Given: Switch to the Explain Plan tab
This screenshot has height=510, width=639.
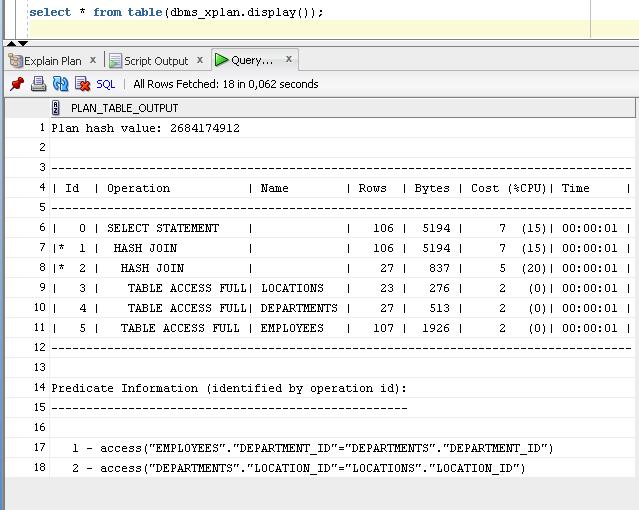Looking at the screenshot, I should [x=53, y=61].
